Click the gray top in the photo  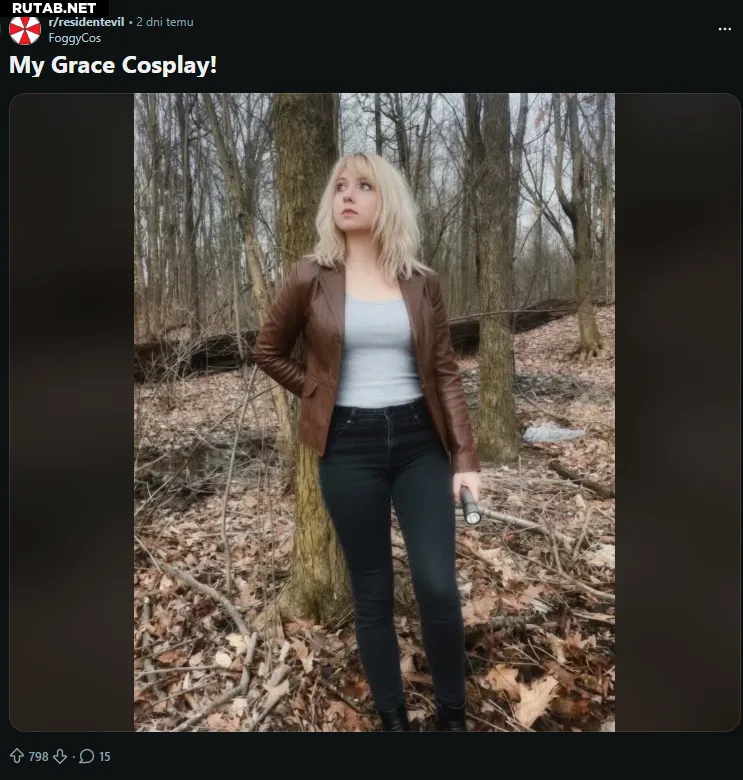point(376,350)
